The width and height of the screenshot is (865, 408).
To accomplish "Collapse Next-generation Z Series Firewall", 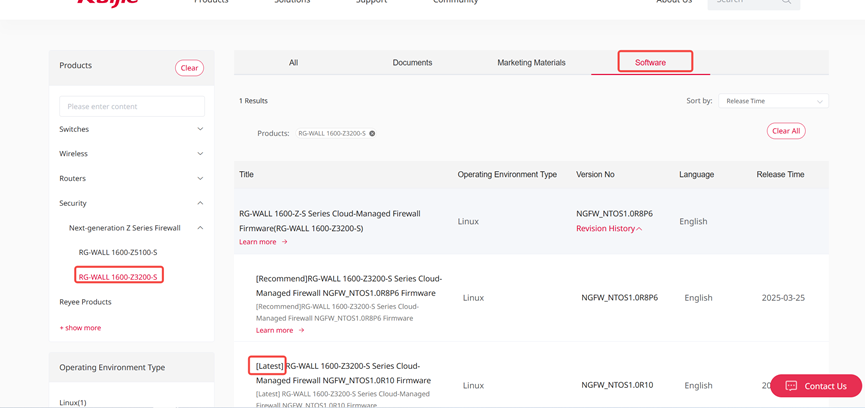I will click(200, 228).
